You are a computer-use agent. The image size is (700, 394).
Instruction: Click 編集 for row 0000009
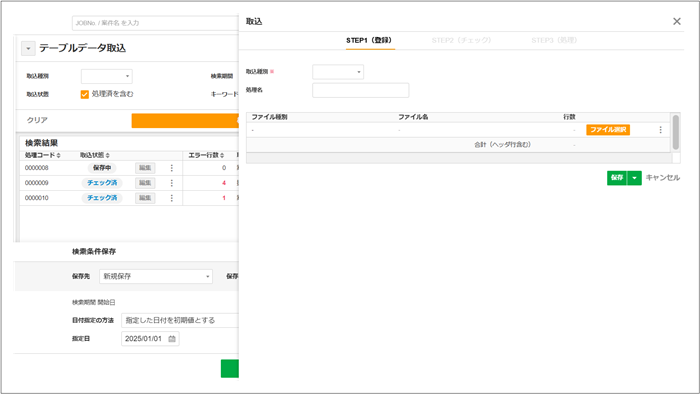tap(145, 183)
